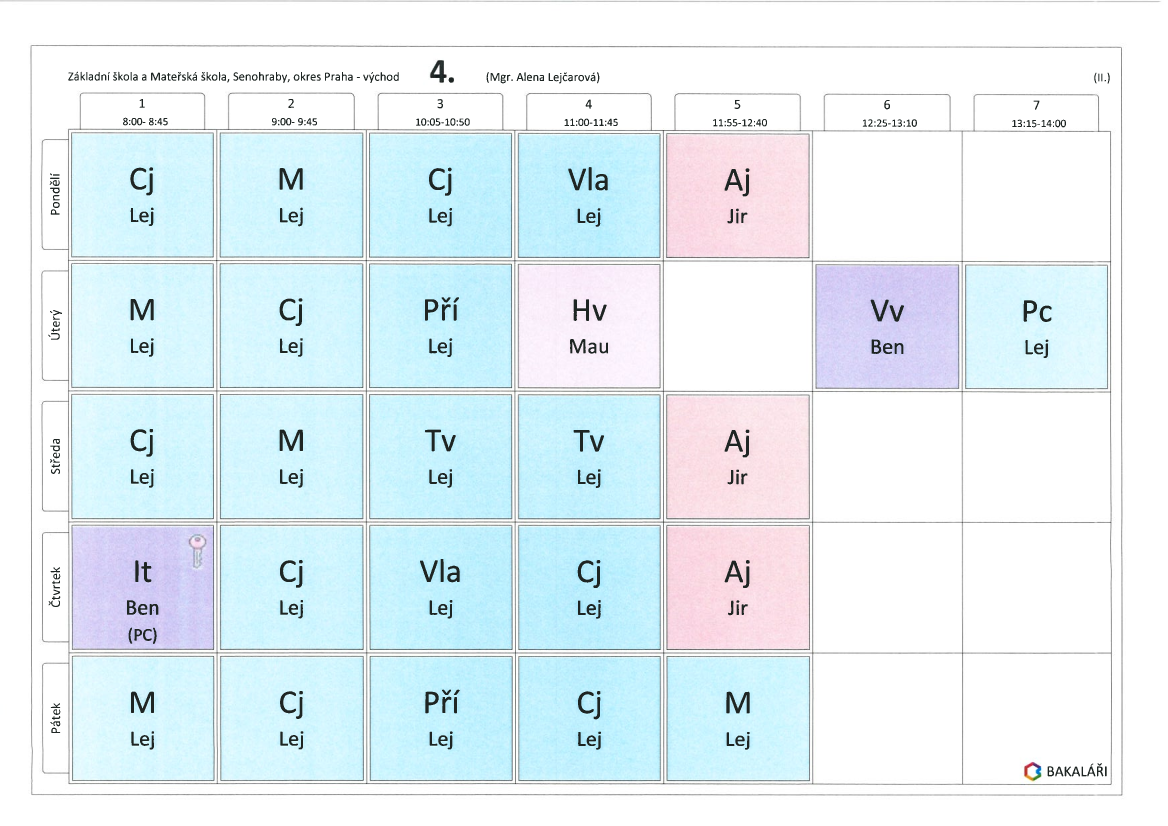This screenshot has height=826, width=1168.
Task: Click the Monday pink Aj Jir cell
Action: [737, 196]
